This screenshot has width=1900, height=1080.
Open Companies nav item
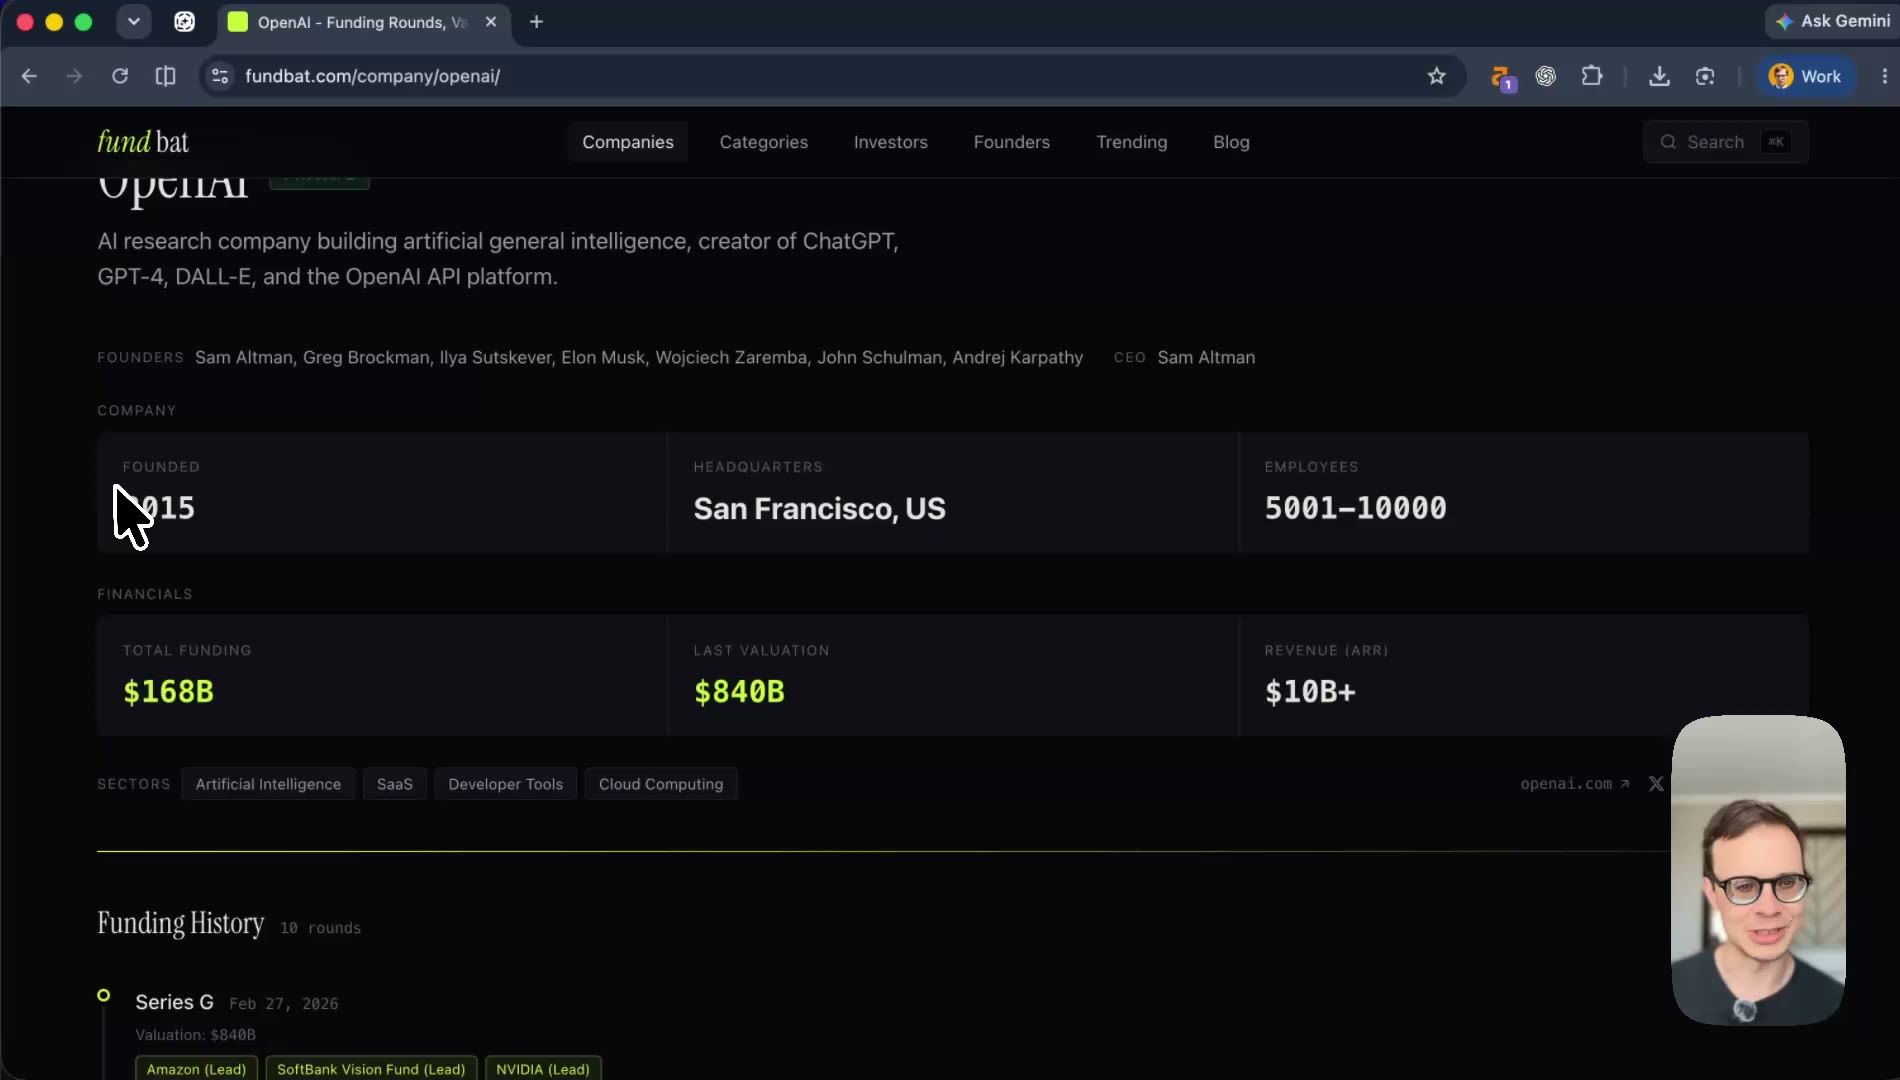click(628, 142)
